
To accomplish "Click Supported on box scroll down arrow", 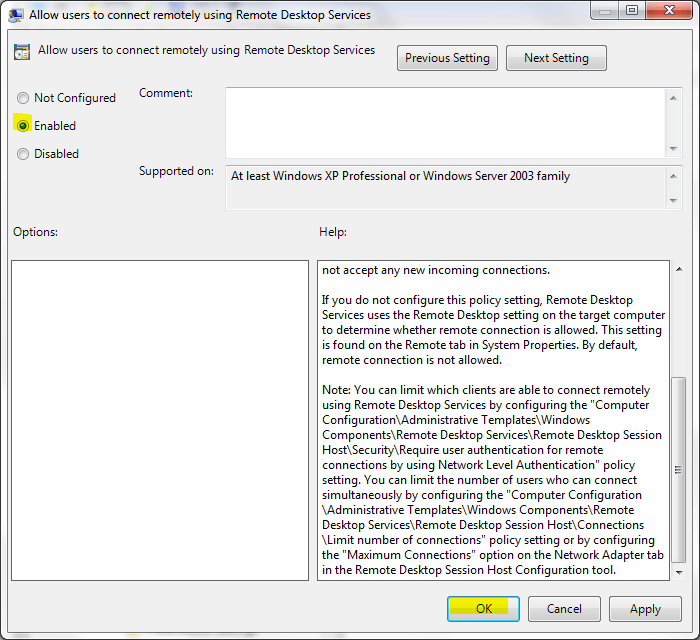I will tap(673, 201).
